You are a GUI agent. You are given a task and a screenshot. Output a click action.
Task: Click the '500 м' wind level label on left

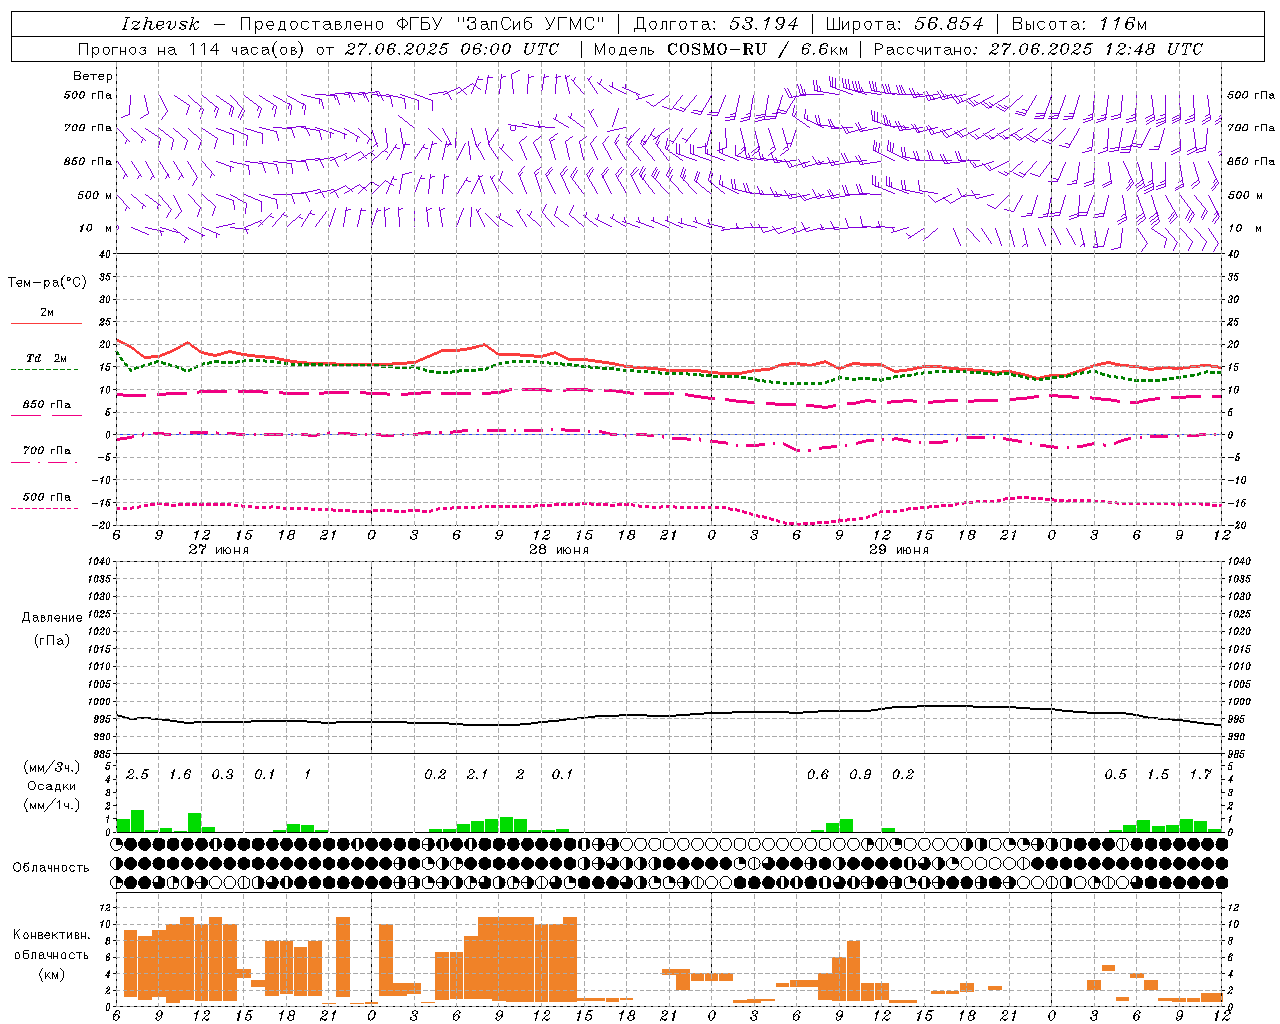tap(95, 195)
